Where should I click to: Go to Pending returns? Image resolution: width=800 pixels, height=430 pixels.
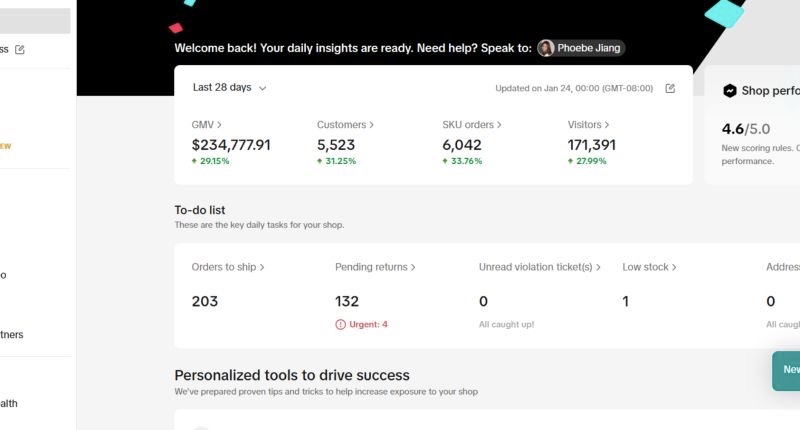[374, 267]
